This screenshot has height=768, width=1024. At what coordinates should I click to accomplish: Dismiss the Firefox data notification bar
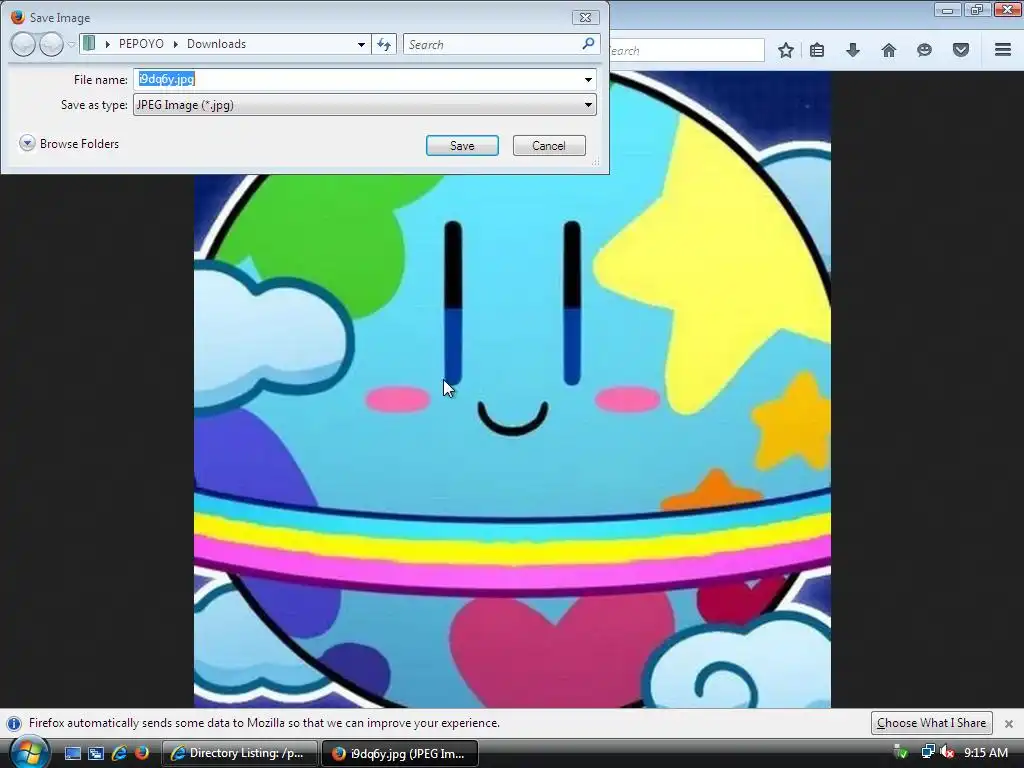click(1009, 724)
